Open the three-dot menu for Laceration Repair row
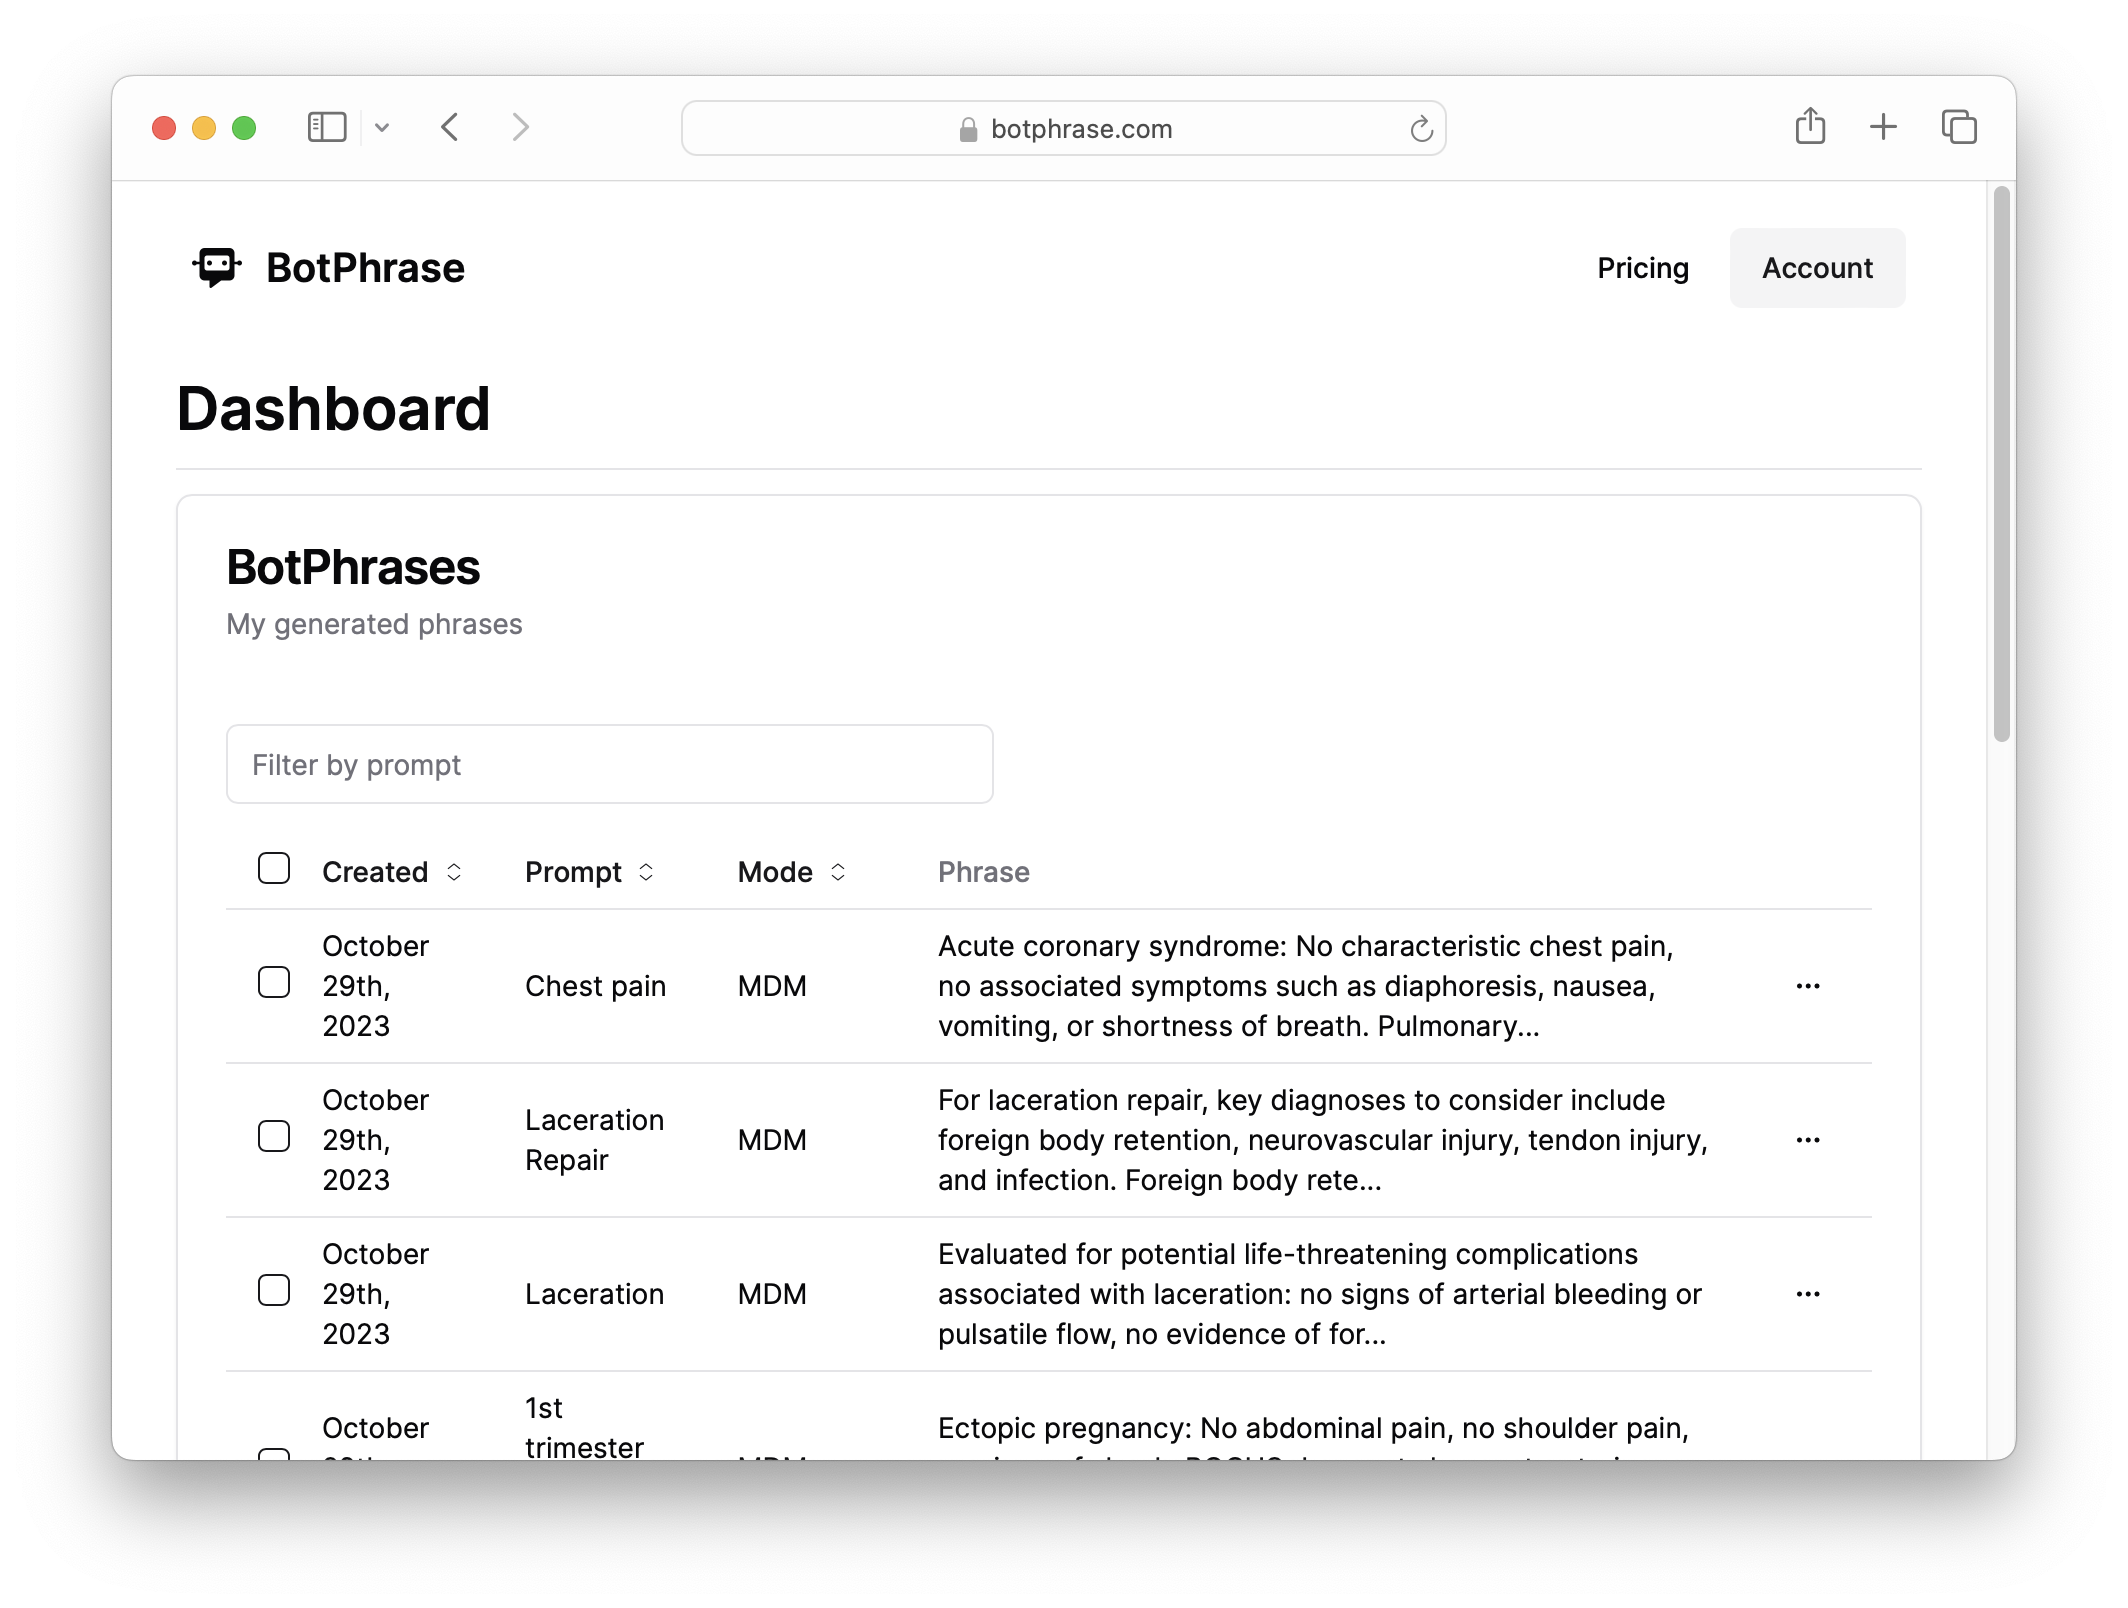2128x1608 pixels. click(1807, 1140)
